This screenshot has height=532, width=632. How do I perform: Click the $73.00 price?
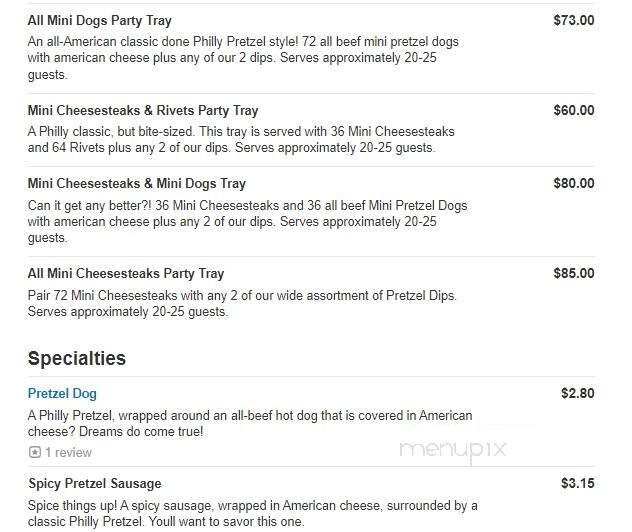tap(573, 20)
